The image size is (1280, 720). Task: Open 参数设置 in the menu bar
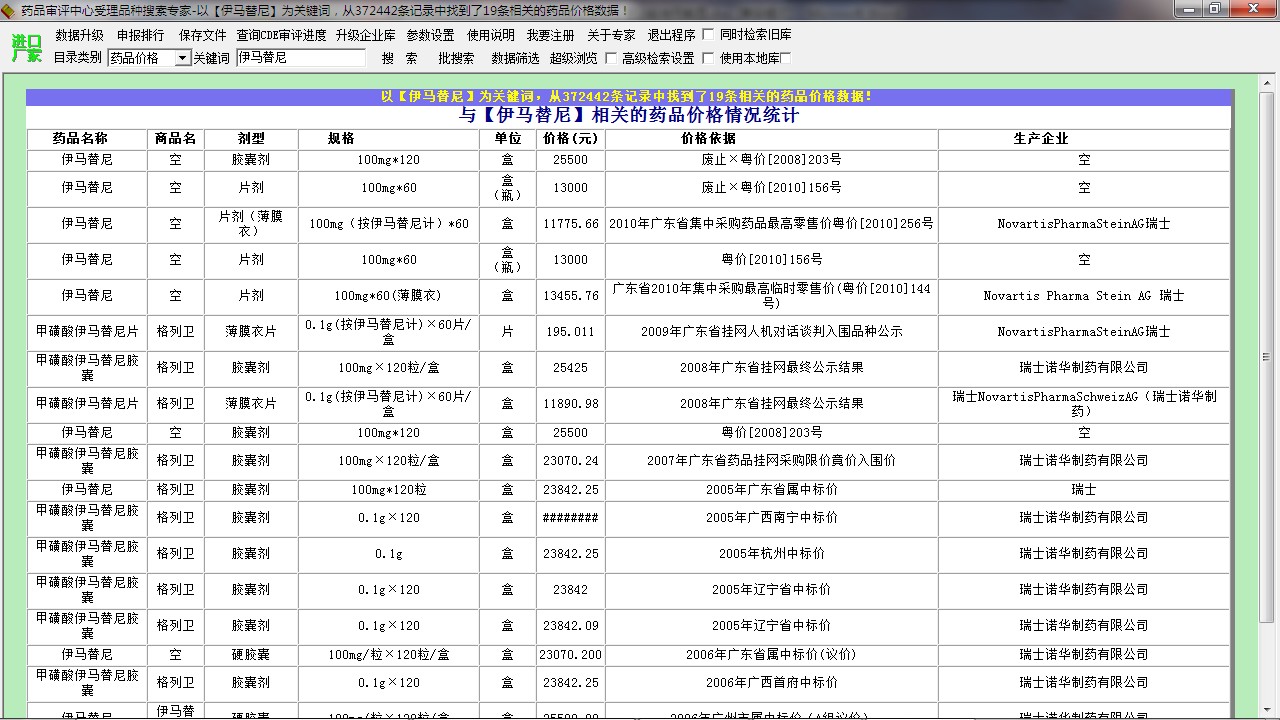[430, 35]
